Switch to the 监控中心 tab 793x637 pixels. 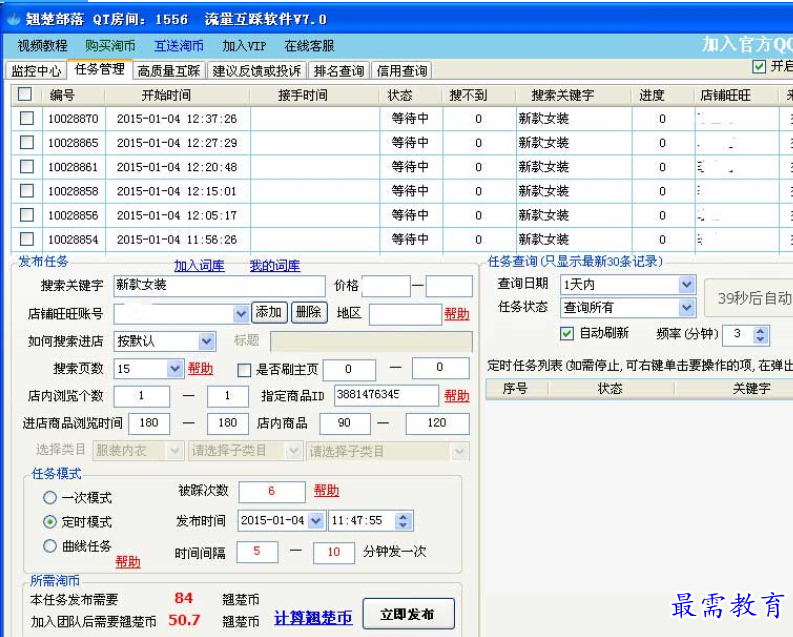tap(36, 71)
